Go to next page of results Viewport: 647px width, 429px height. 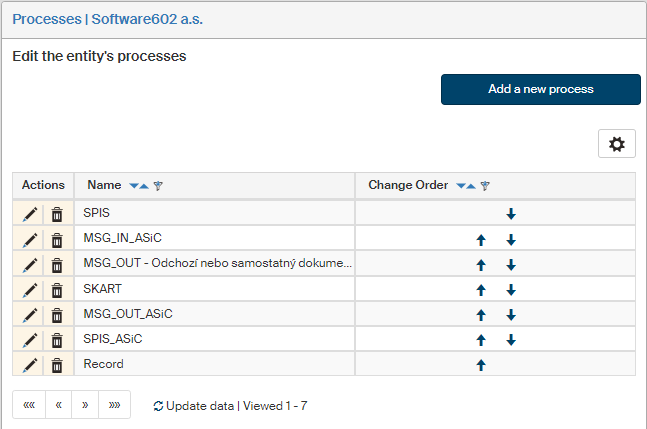tap(86, 405)
